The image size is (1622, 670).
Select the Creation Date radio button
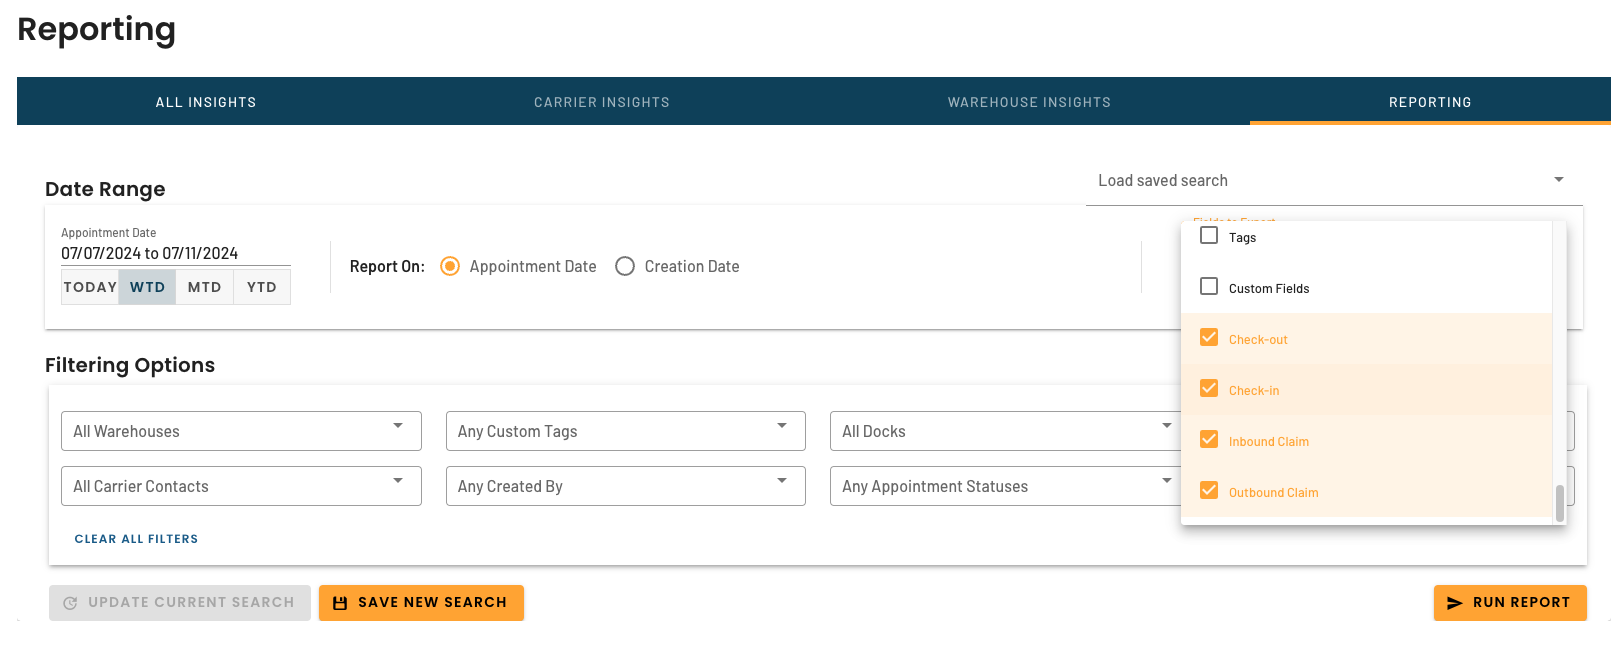tap(625, 266)
